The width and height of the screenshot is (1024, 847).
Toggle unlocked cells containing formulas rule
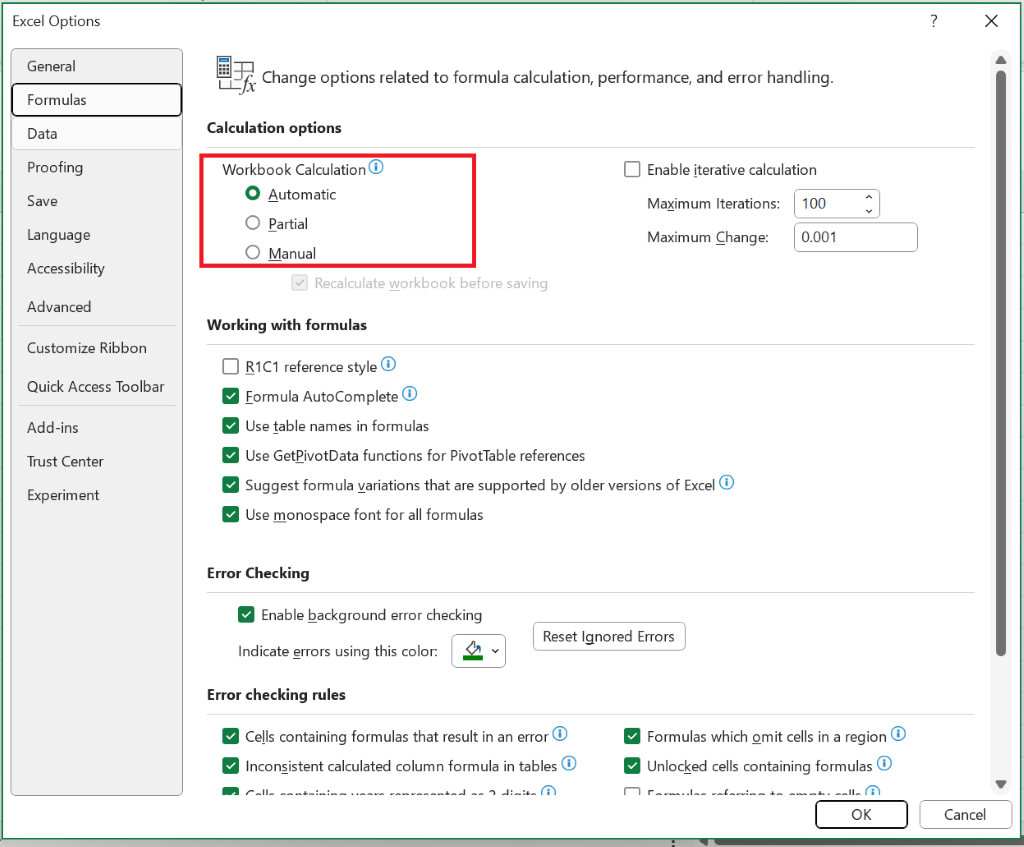632,766
